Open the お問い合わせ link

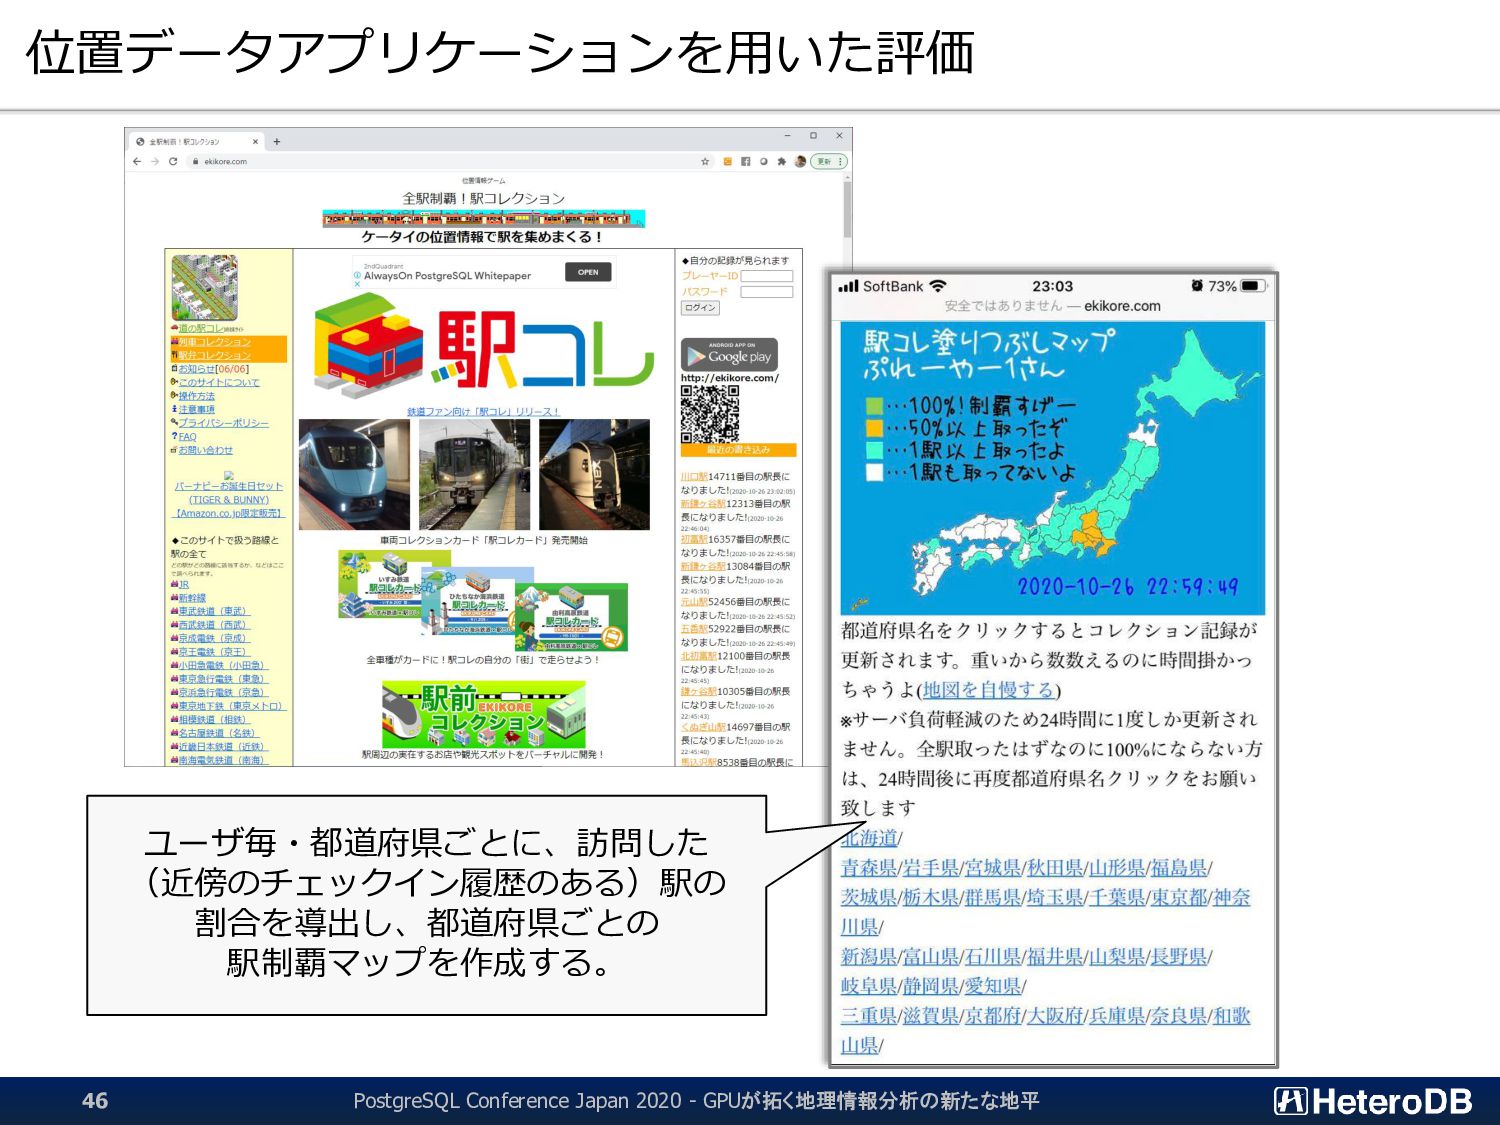coord(205,450)
